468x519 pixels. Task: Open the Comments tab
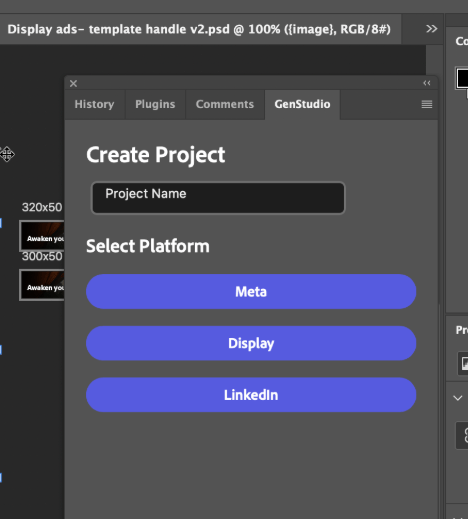click(x=225, y=104)
